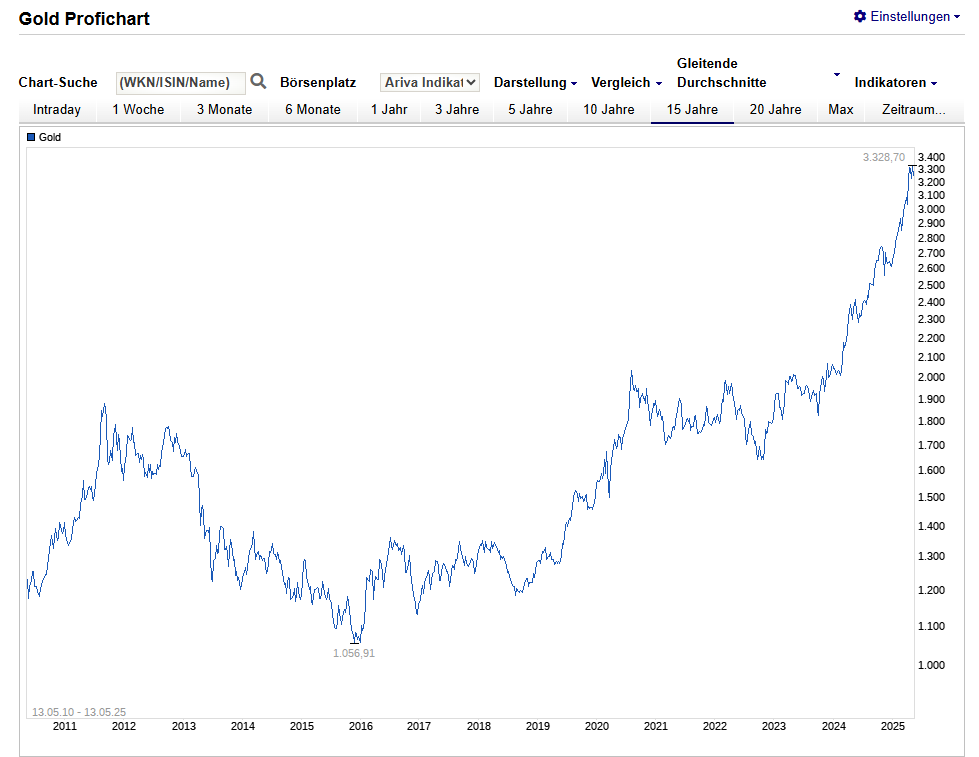Show the Max time range
The width and height of the screenshot is (979, 757).
(841, 110)
